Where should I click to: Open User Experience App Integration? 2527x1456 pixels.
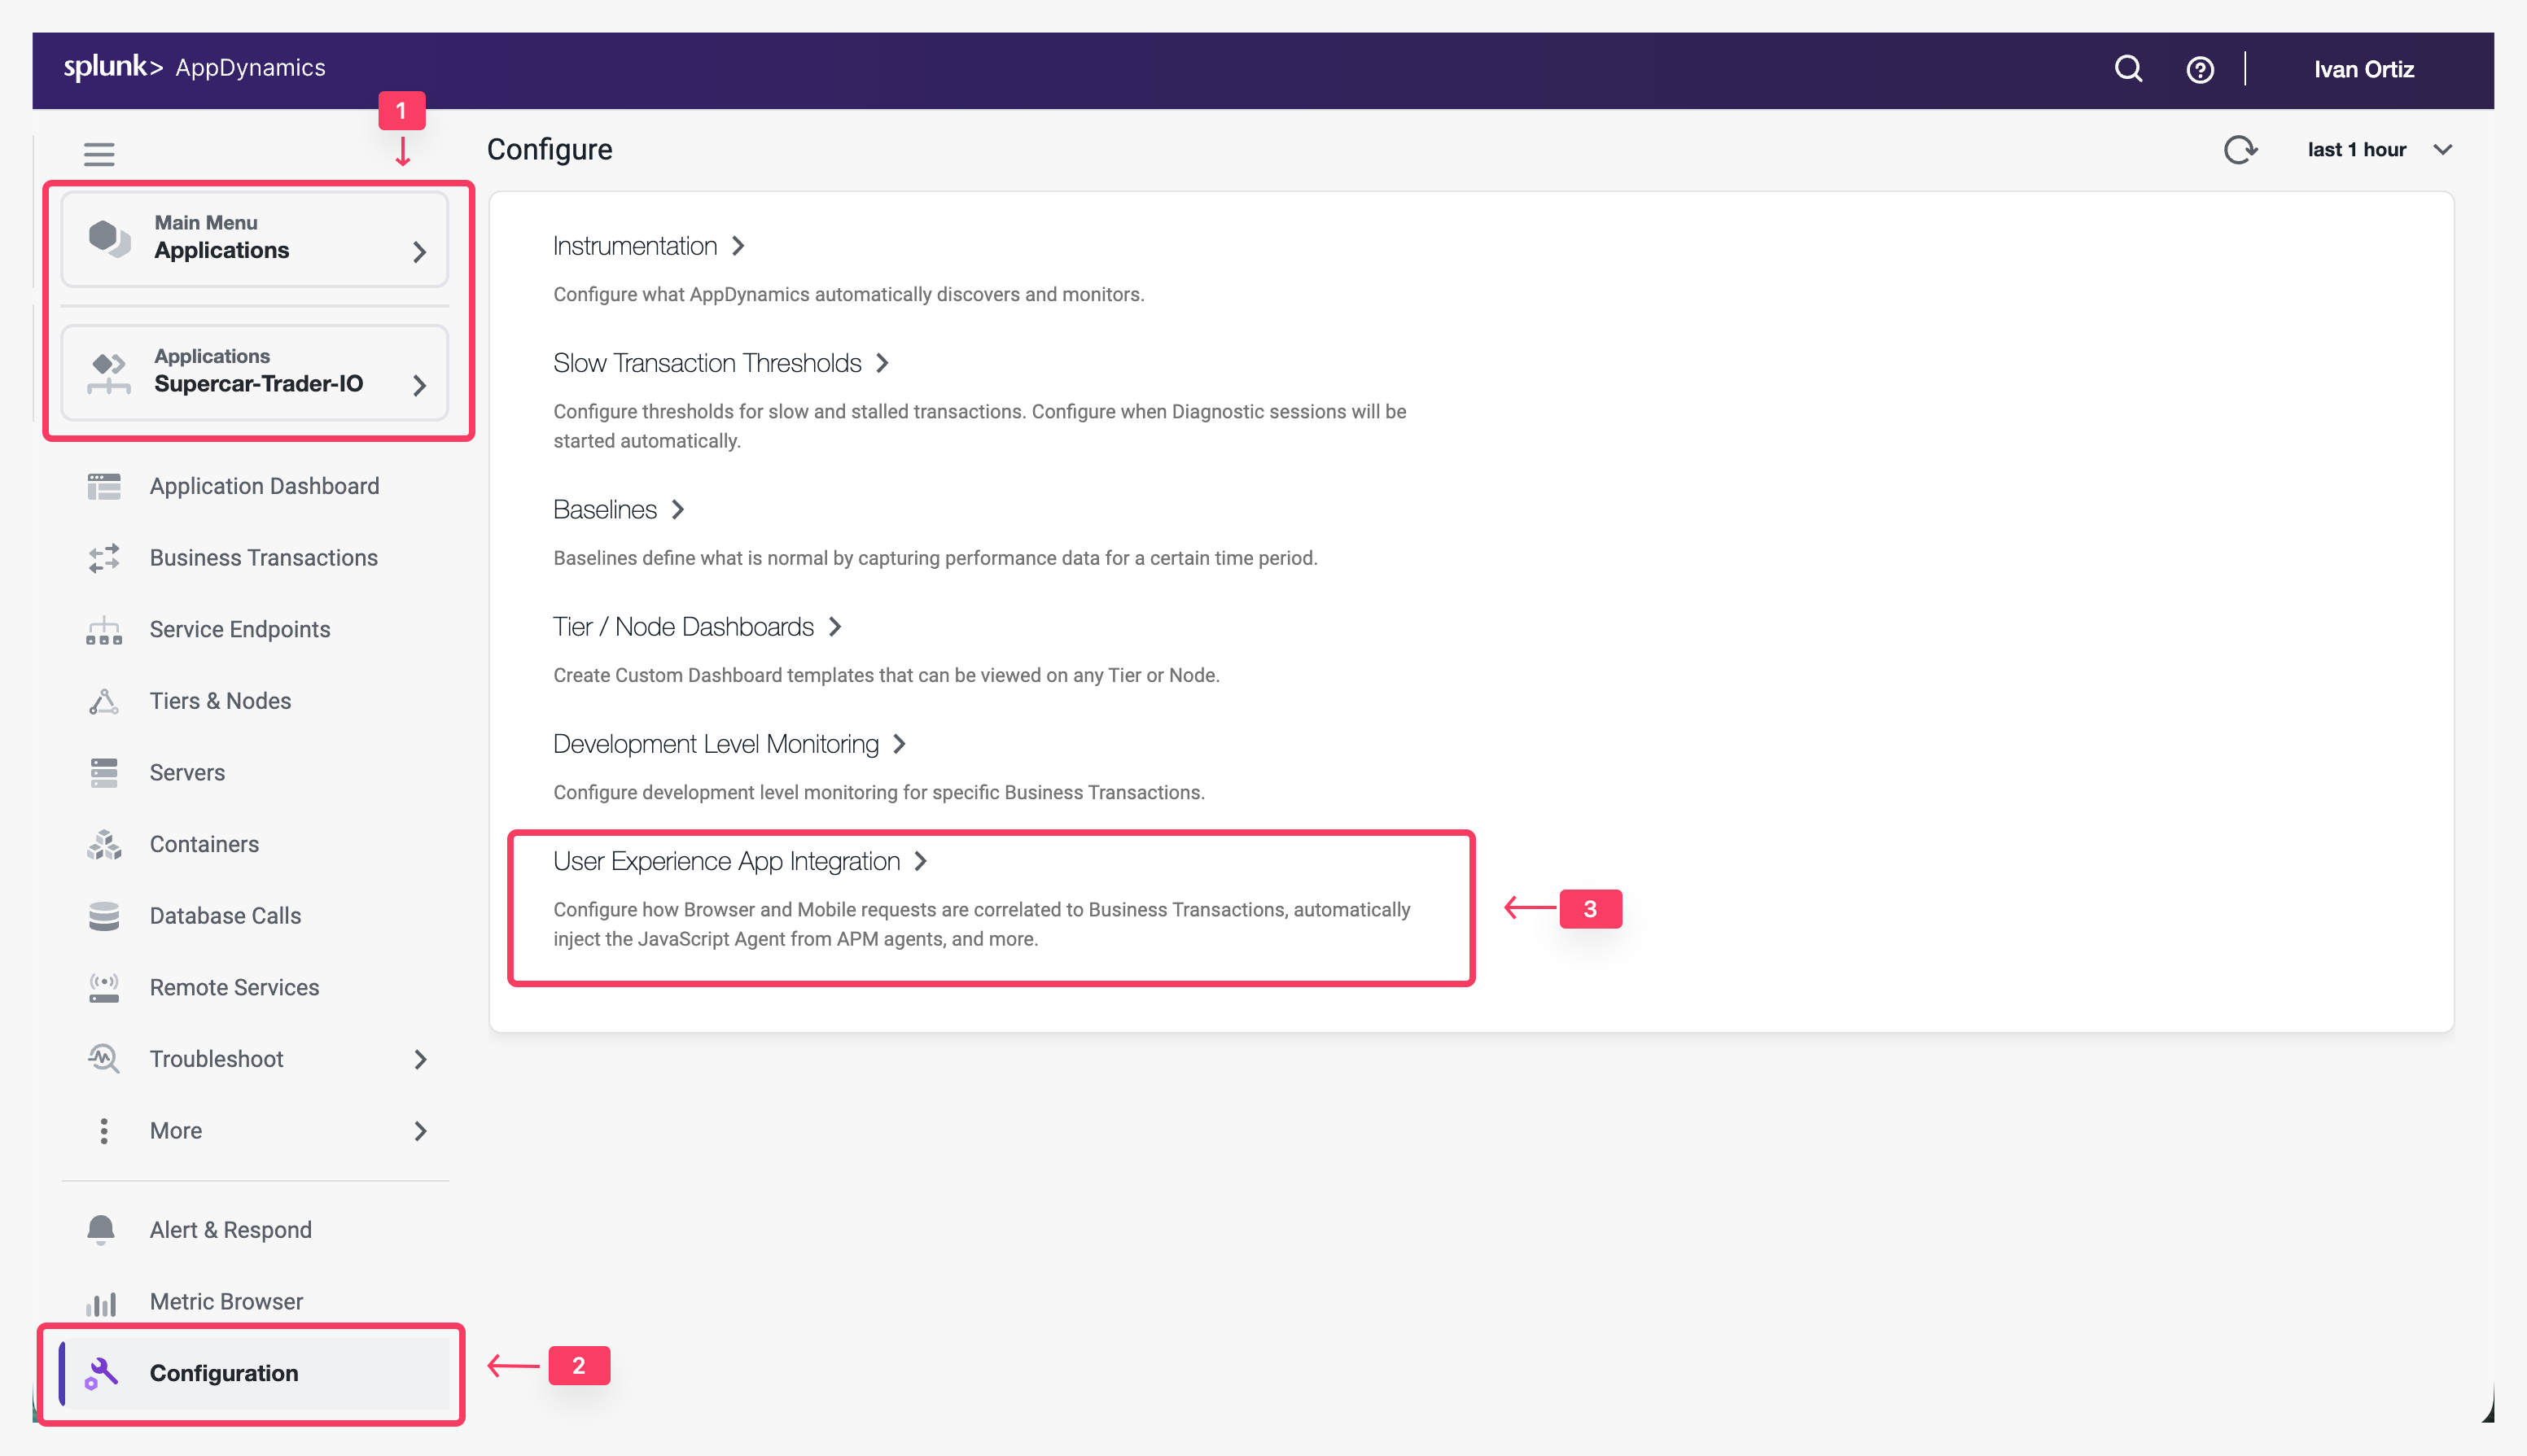727,861
